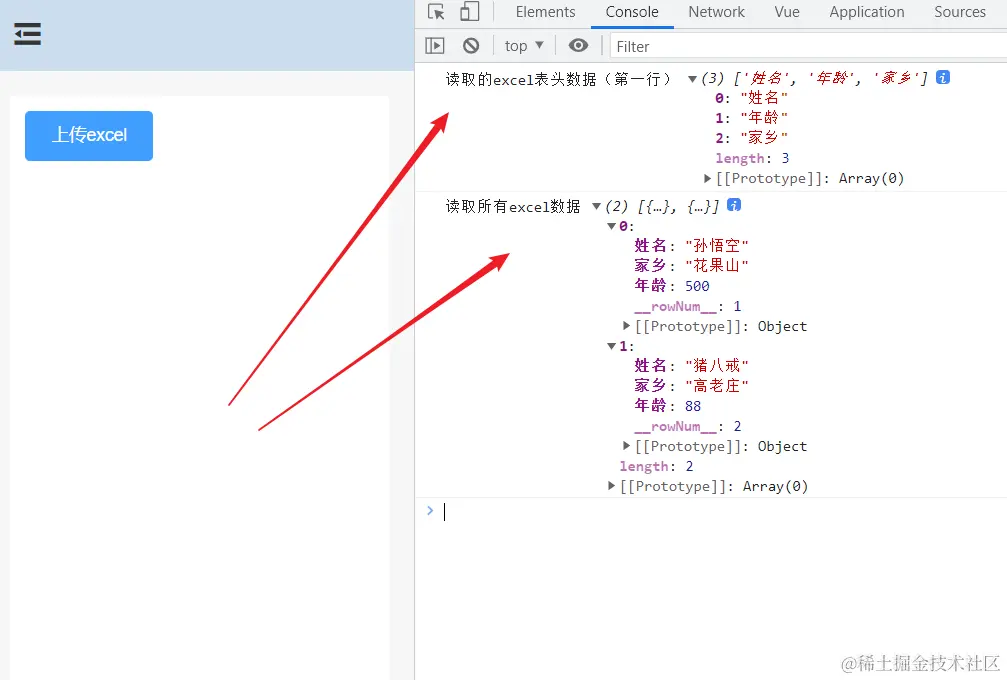Clear the console with the ban icon

point(471,46)
